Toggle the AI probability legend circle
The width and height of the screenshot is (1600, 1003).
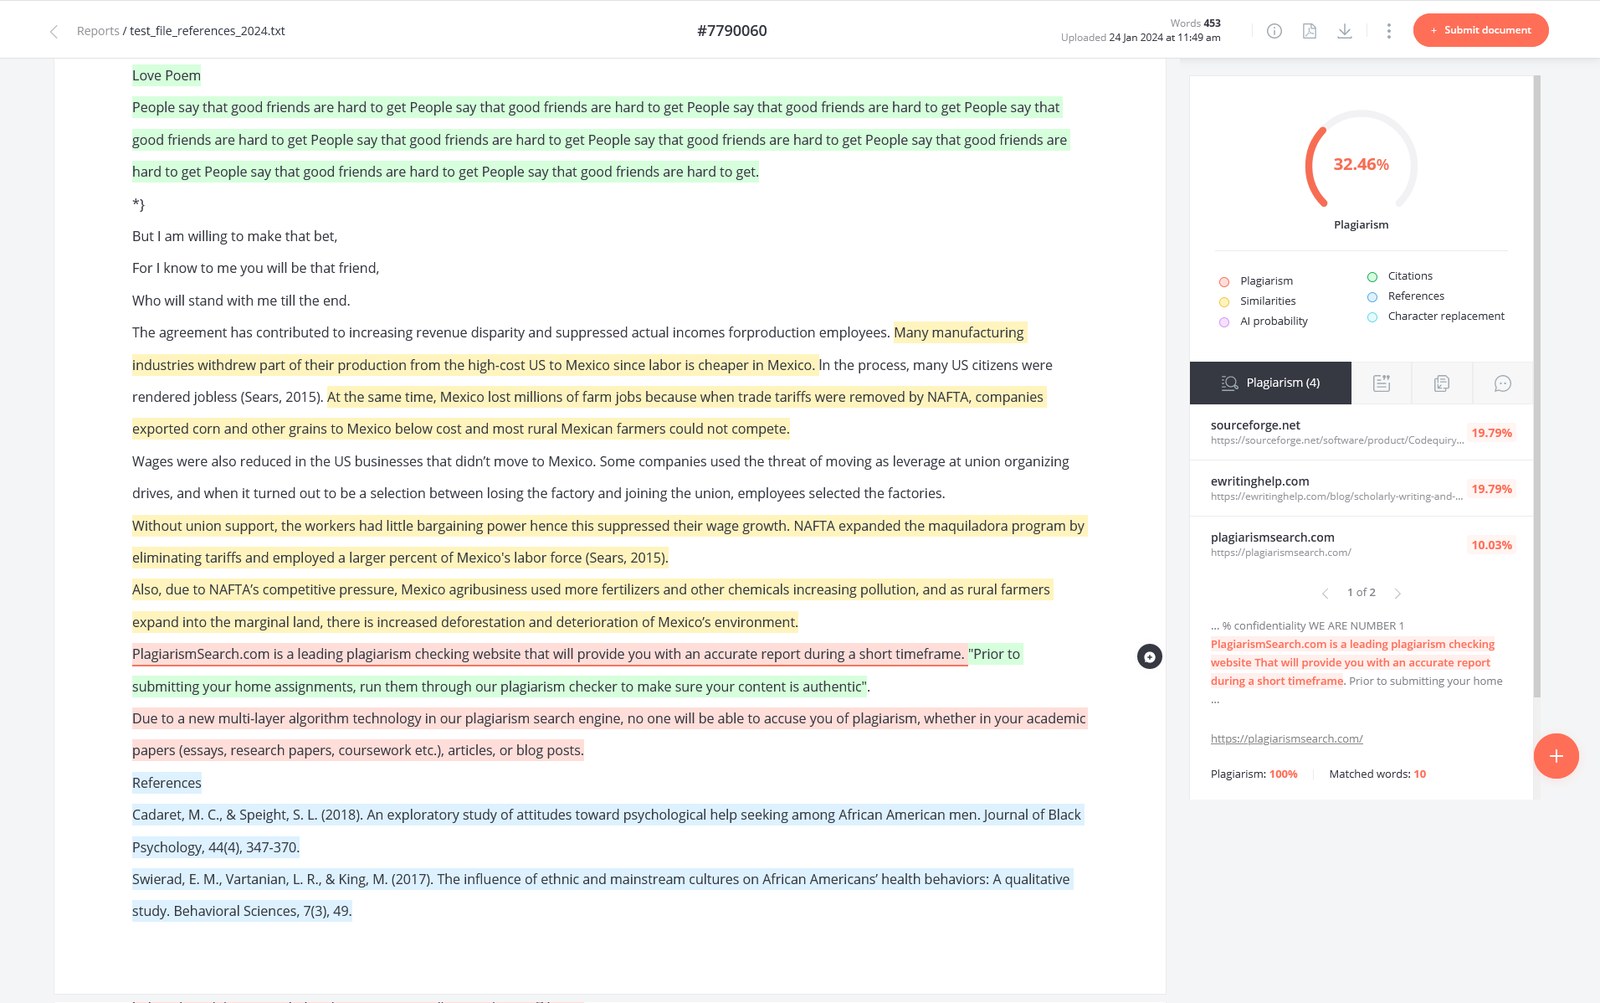point(1224,322)
